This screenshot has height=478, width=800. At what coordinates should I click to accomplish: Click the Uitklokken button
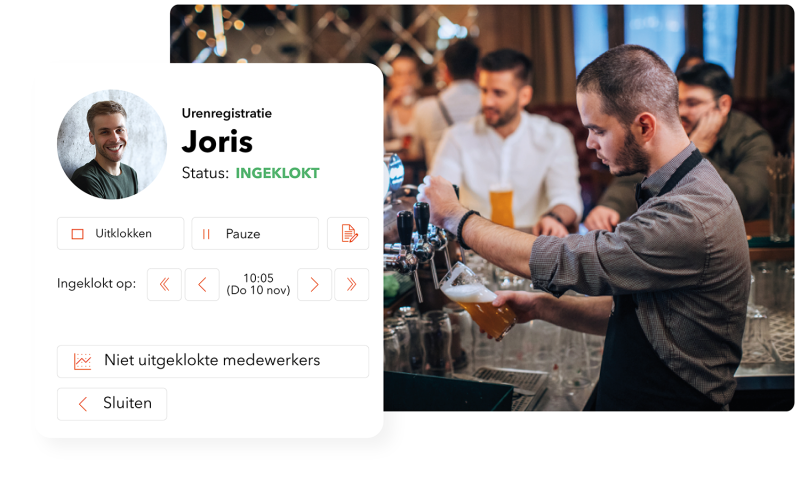click(120, 234)
